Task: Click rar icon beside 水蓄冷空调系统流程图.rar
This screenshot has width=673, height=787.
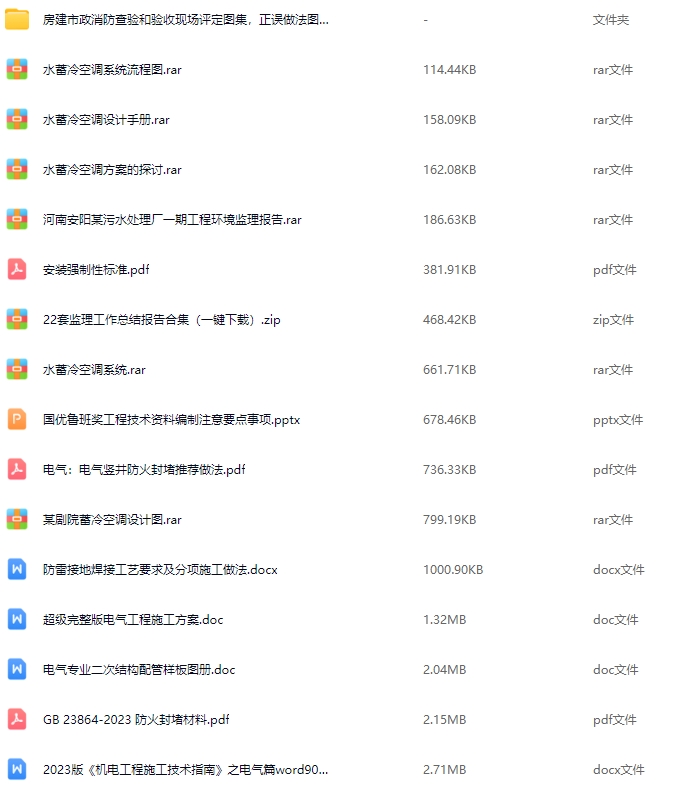Action: click(x=17, y=69)
